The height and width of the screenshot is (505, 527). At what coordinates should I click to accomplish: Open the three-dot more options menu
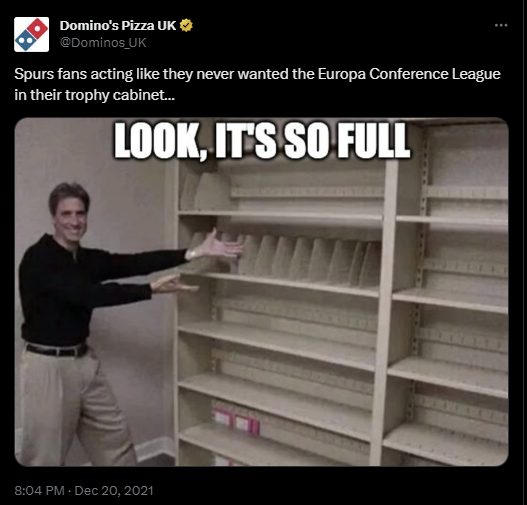coord(501,25)
